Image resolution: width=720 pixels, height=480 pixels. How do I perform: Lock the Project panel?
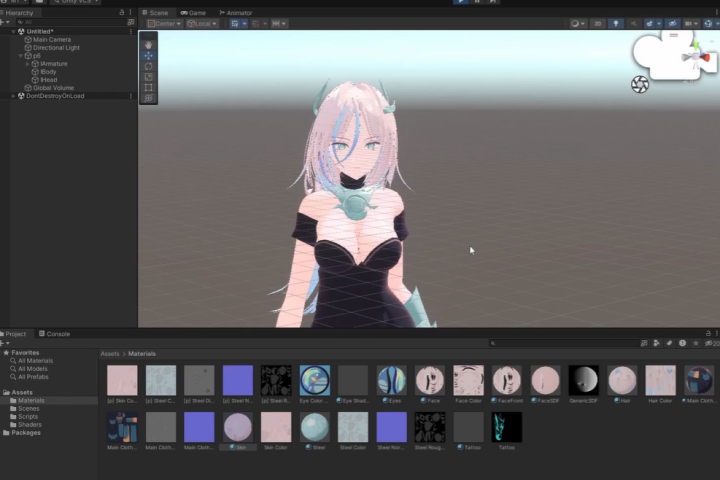pos(708,333)
